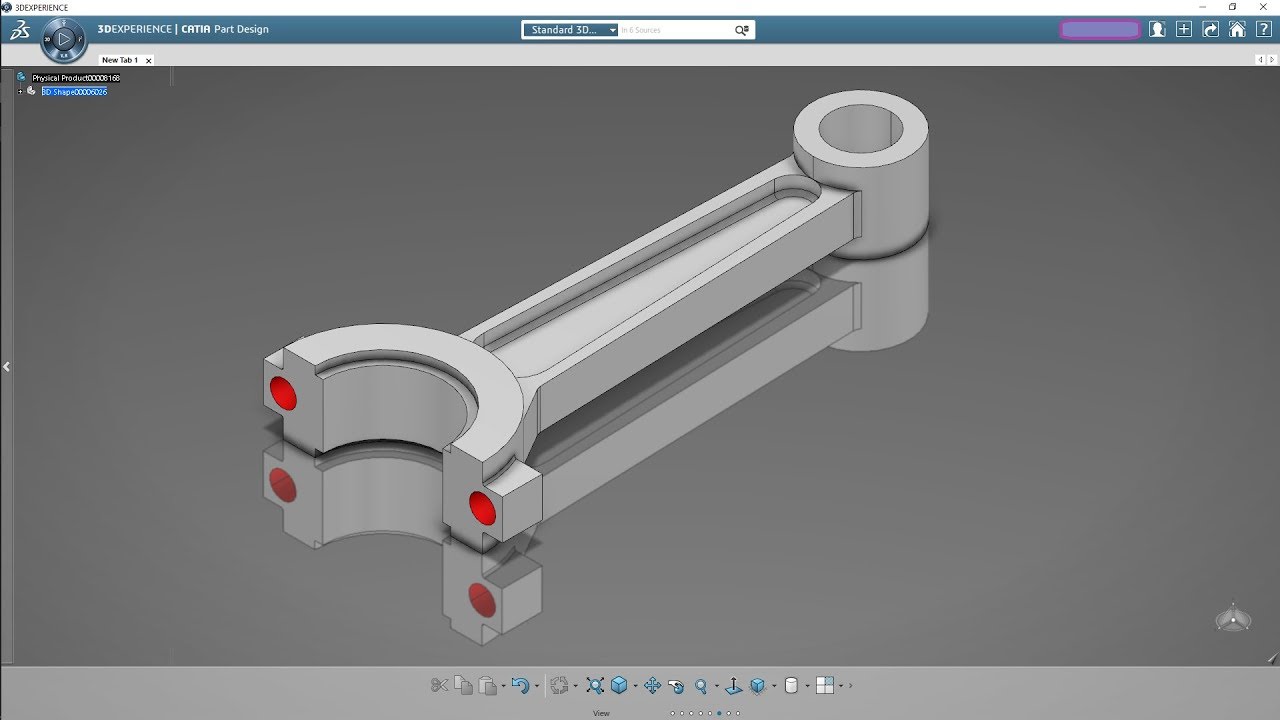Select the View section label
Image resolution: width=1280 pixels, height=720 pixels.
click(601, 713)
